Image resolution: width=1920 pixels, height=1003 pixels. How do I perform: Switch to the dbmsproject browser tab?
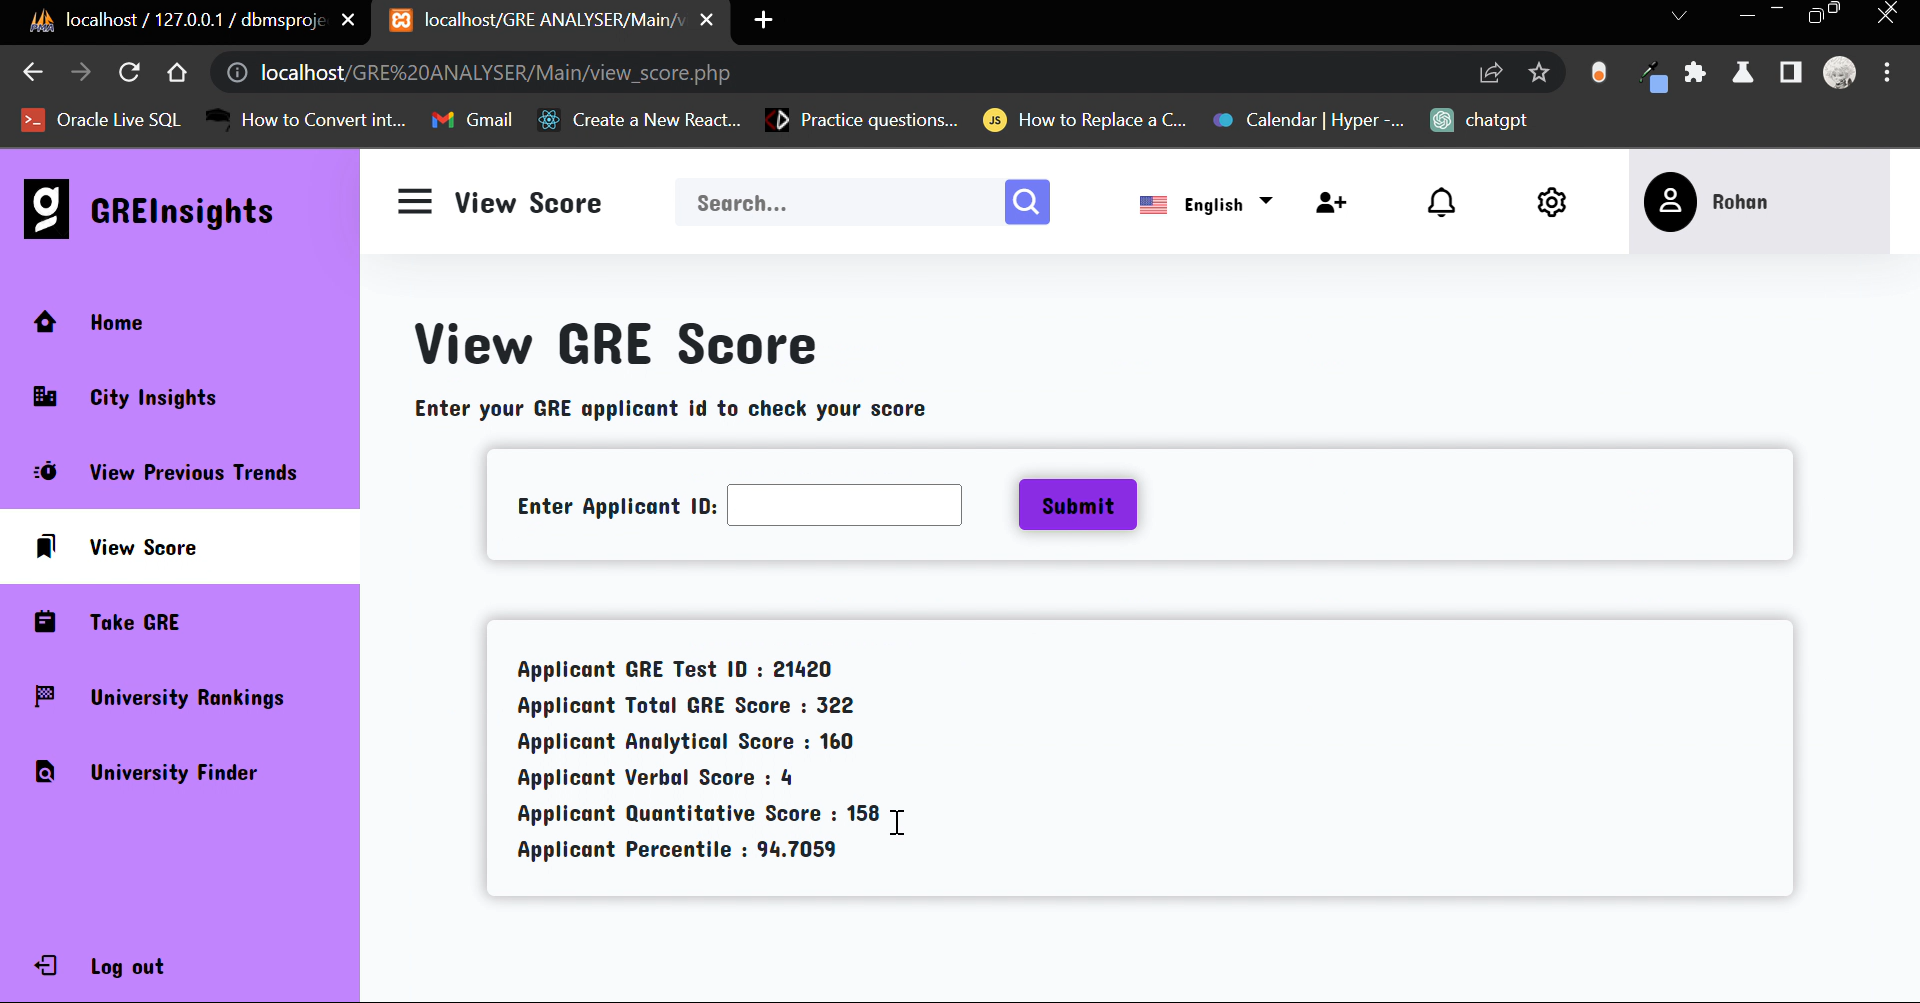[180, 20]
